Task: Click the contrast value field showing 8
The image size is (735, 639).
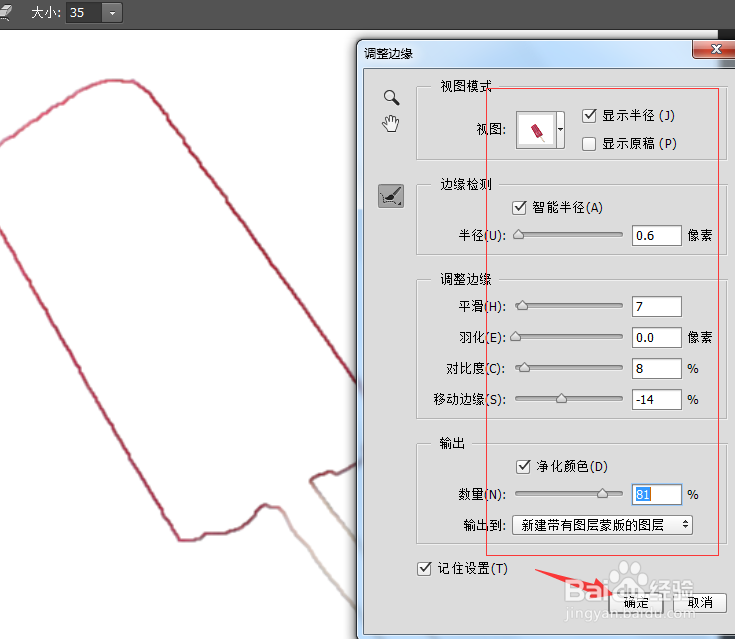Action: click(x=656, y=368)
